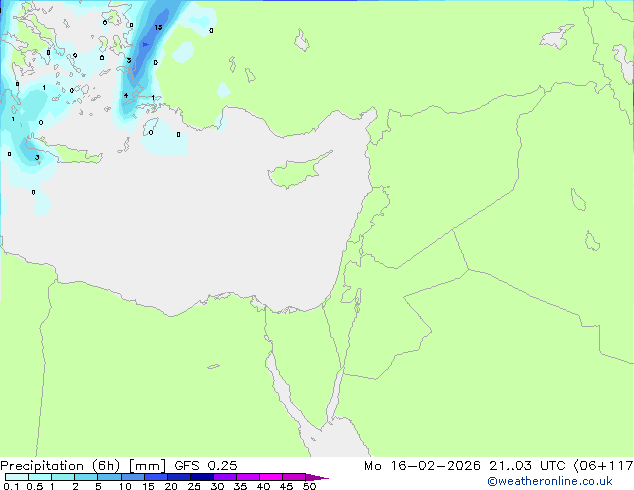Click the '[mm]' unit label
This screenshot has width=634, height=490.
tap(147, 466)
